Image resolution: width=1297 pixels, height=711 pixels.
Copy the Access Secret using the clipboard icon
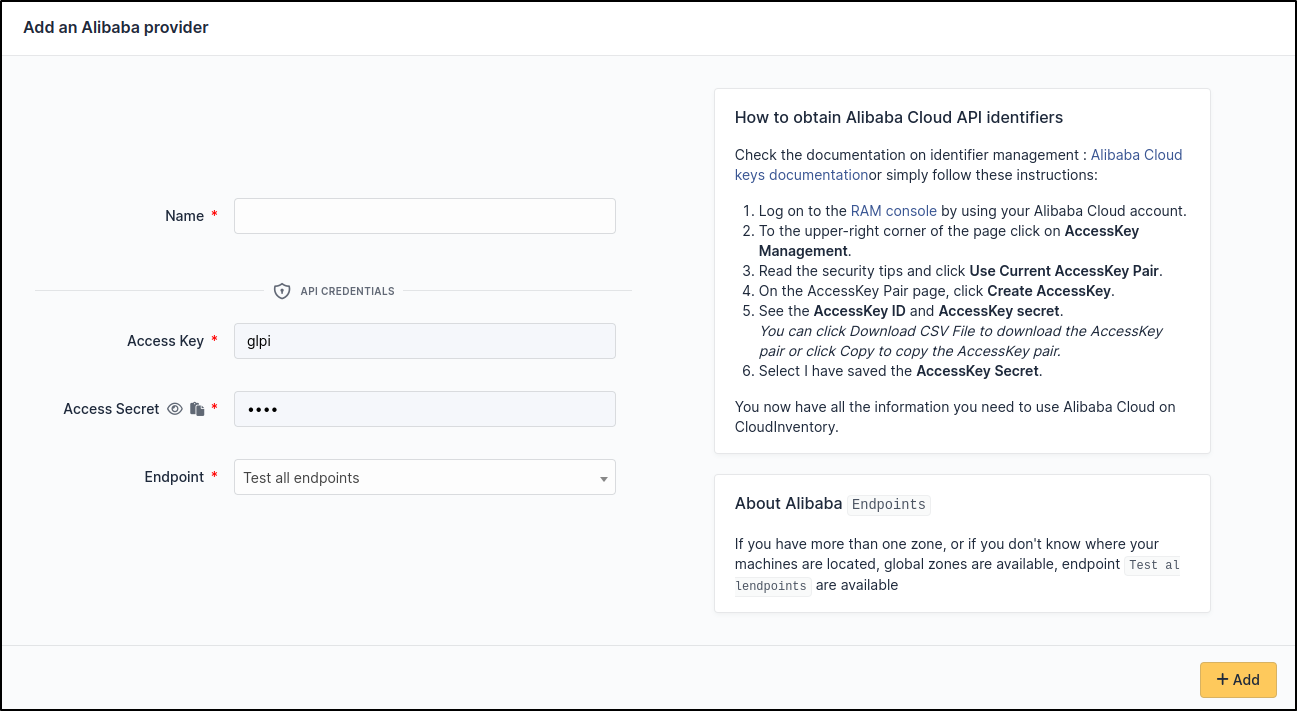point(197,409)
